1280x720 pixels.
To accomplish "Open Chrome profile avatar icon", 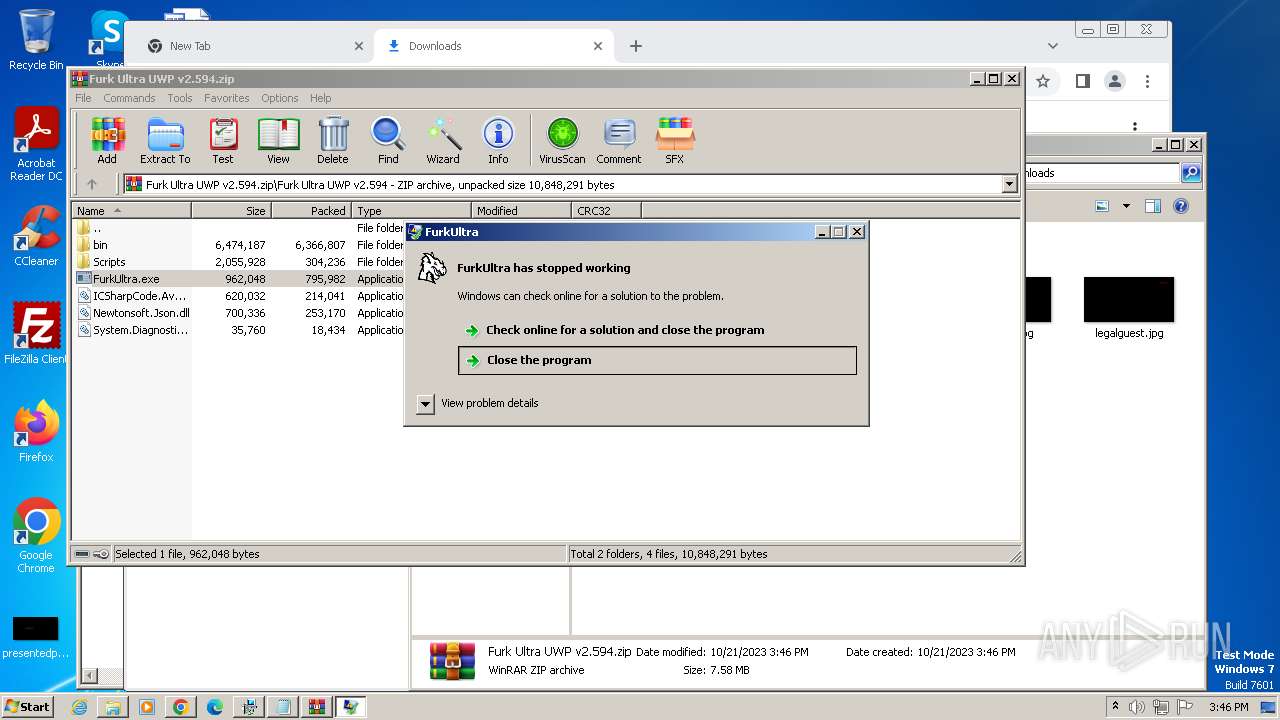I will pyautogui.click(x=1115, y=81).
